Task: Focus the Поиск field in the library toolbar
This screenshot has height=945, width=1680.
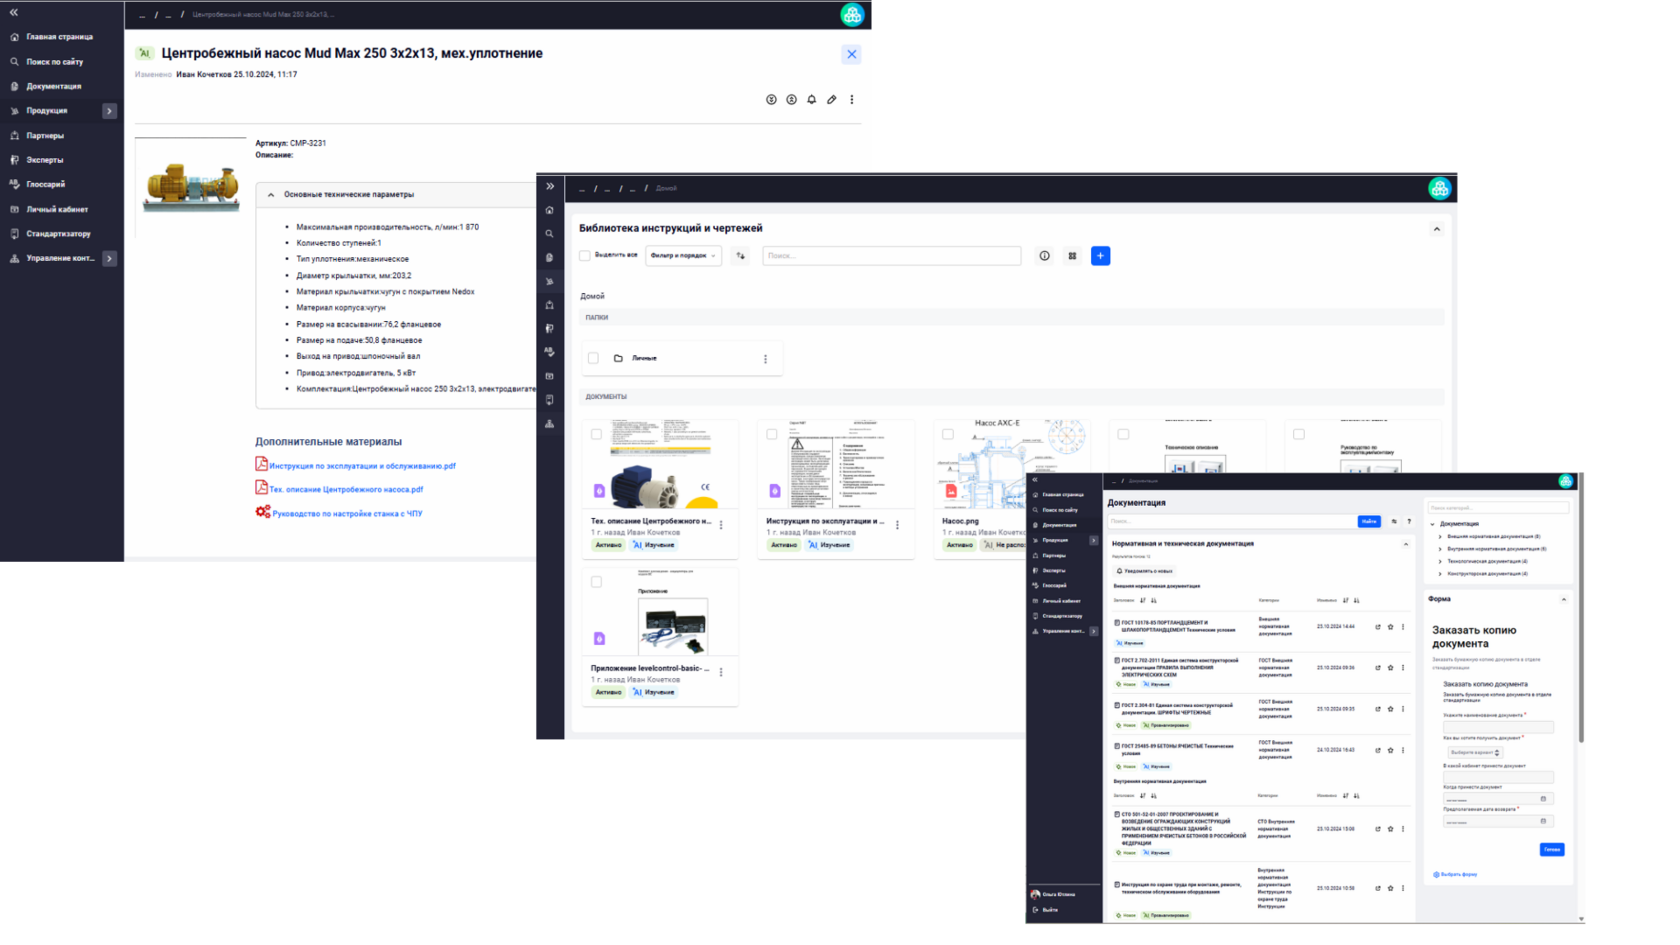Action: tap(892, 256)
